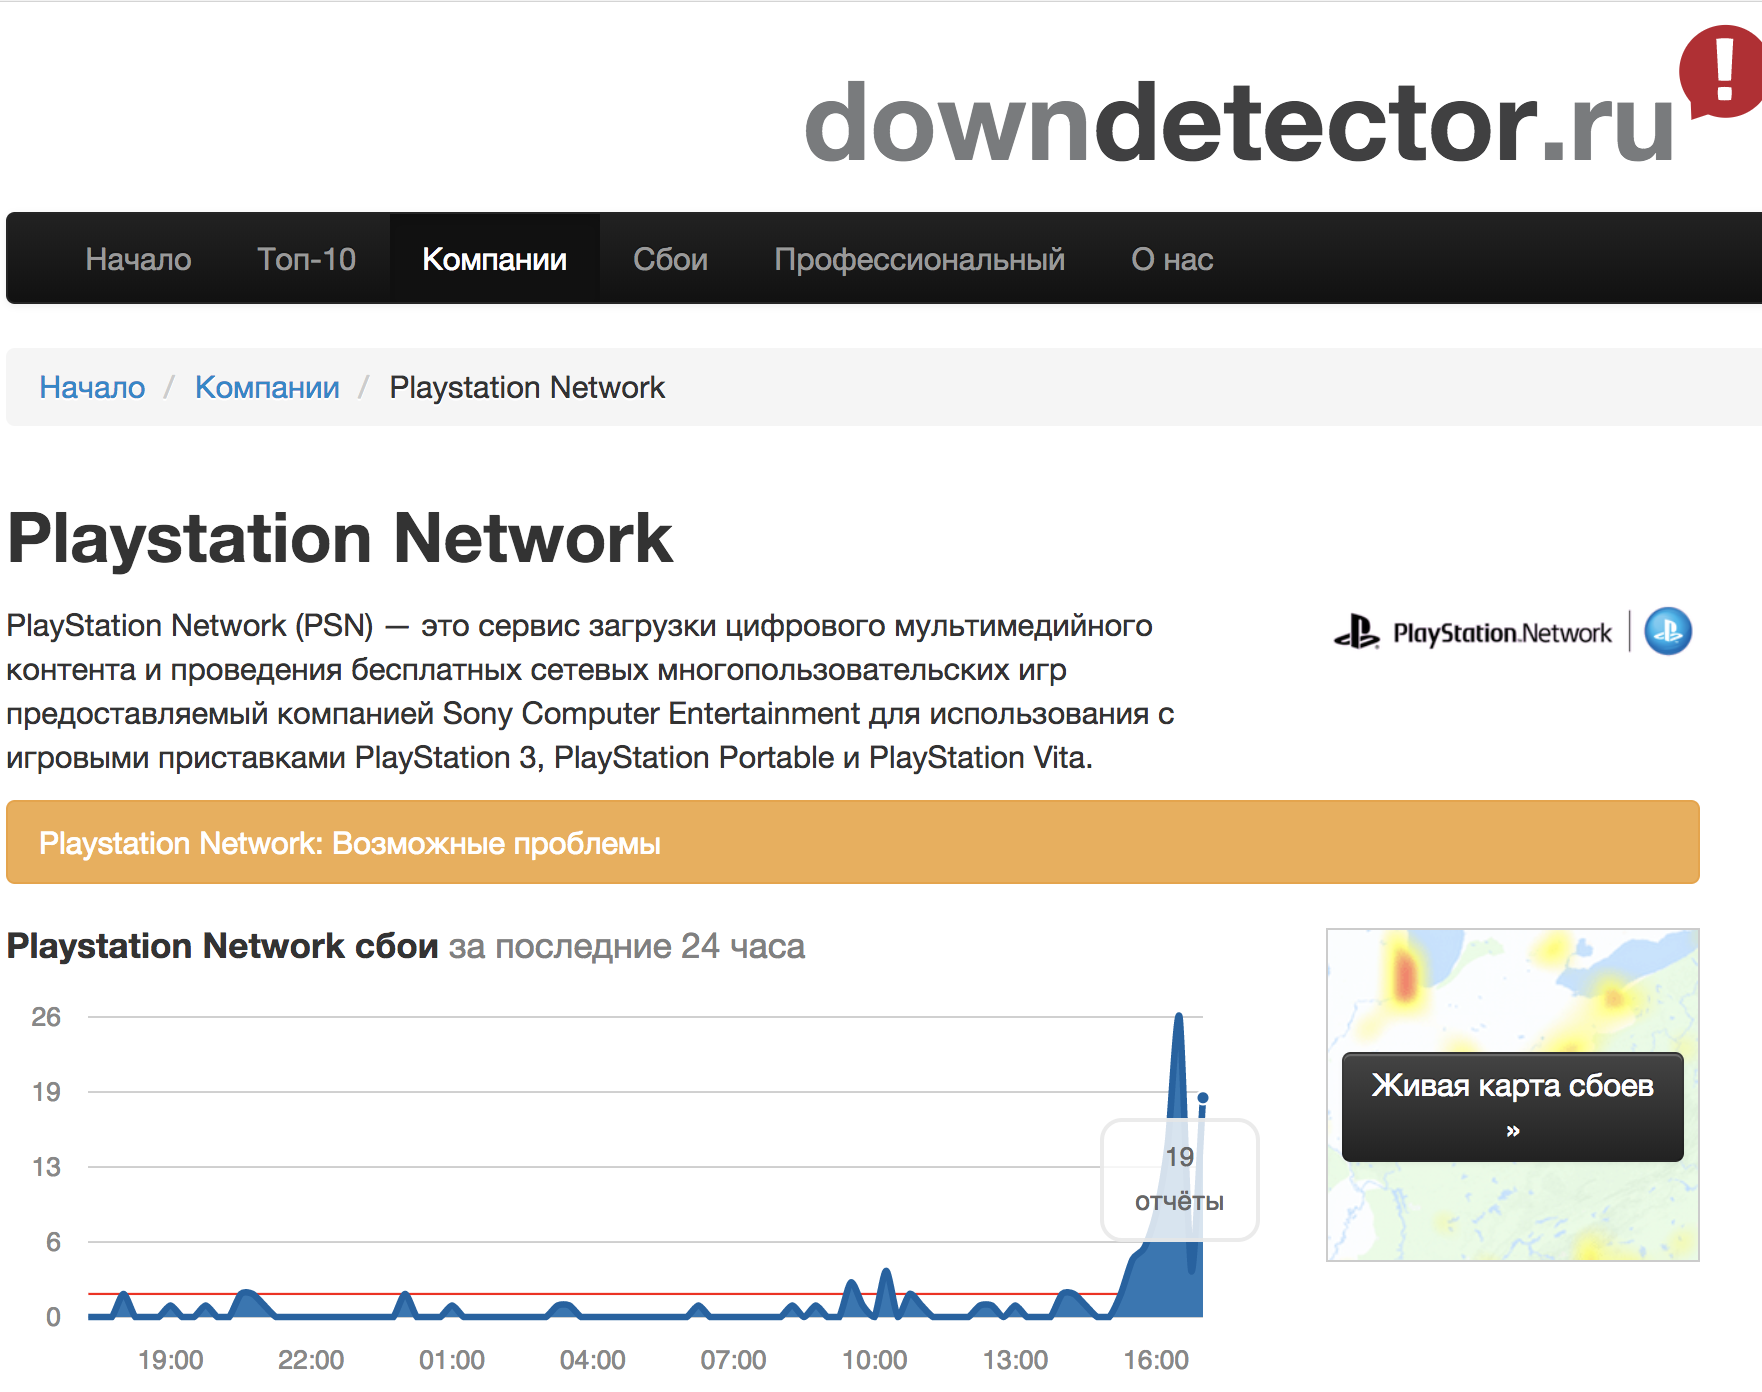Click the blue round PlayStation icon

coord(1668,632)
